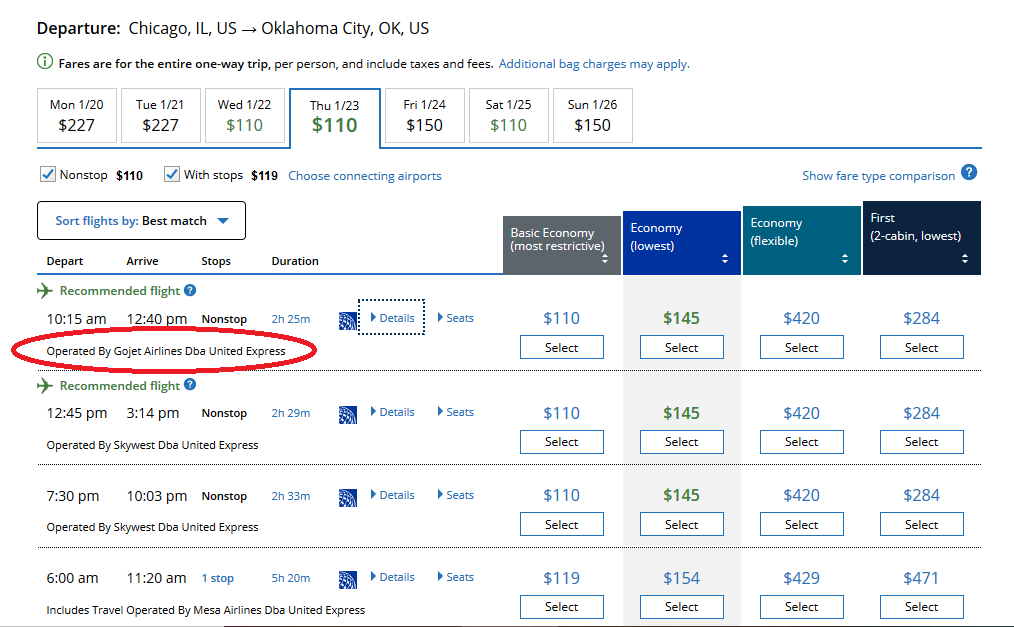This screenshot has height=627, width=1014.
Task: Click the Duration column header
Action: [x=295, y=261]
